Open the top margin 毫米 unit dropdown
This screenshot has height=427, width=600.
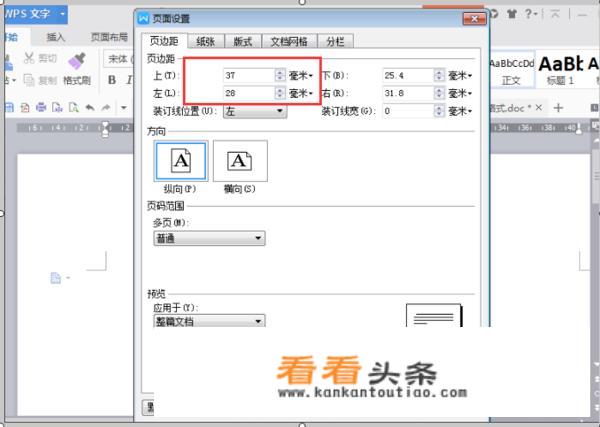point(301,75)
